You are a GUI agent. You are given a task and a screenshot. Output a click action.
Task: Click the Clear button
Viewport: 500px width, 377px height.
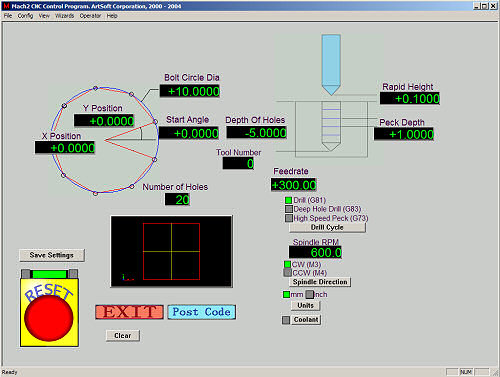123,335
